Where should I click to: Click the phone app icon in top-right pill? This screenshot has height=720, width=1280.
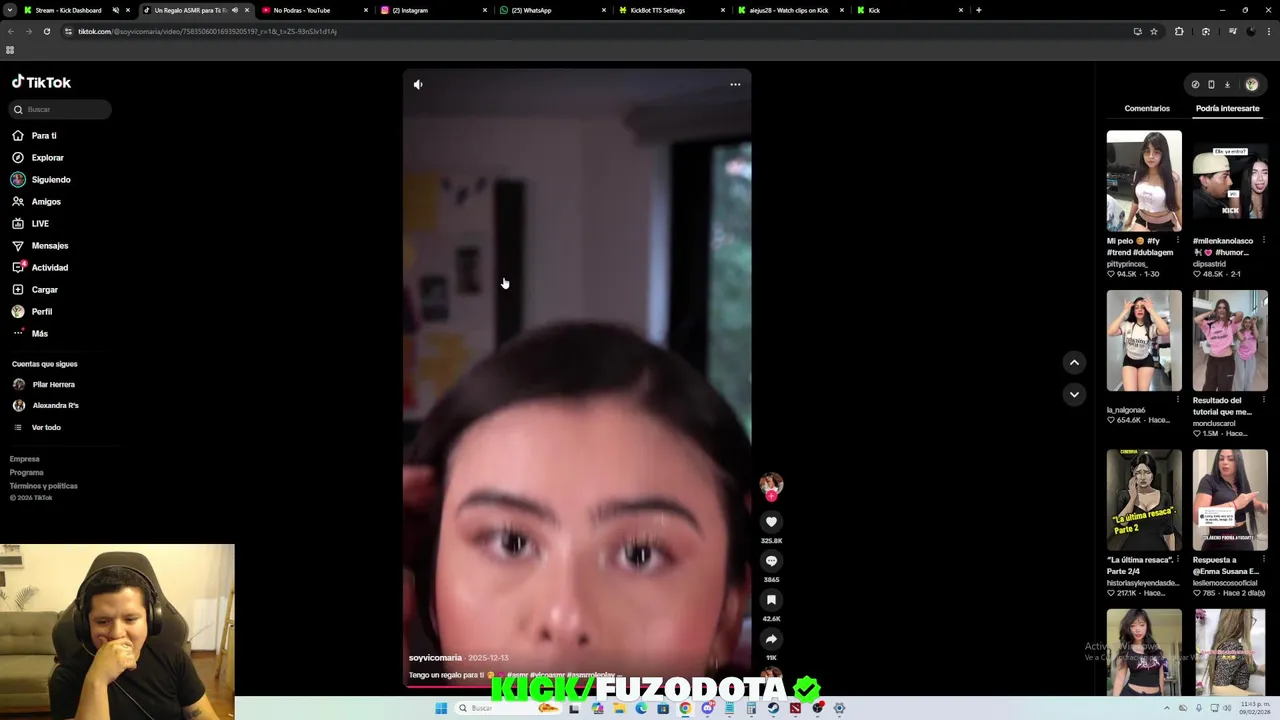pos(1211,85)
